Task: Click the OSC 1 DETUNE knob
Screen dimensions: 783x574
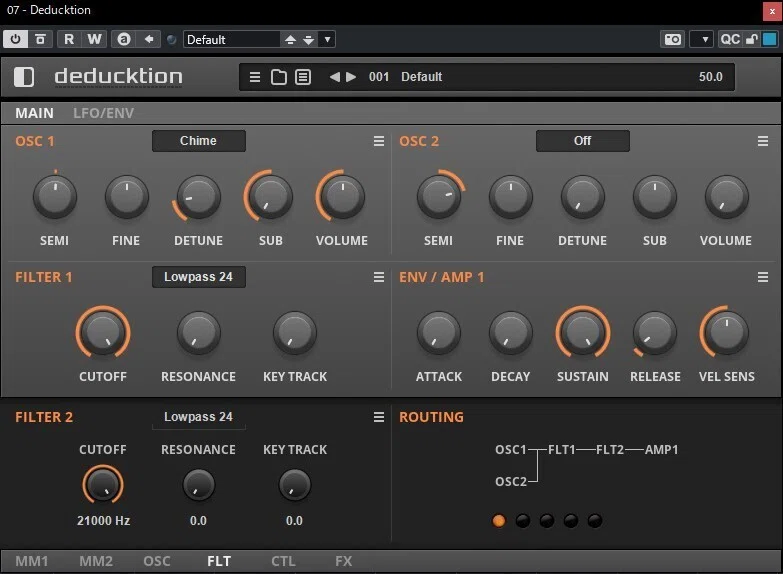Action: [x=199, y=197]
